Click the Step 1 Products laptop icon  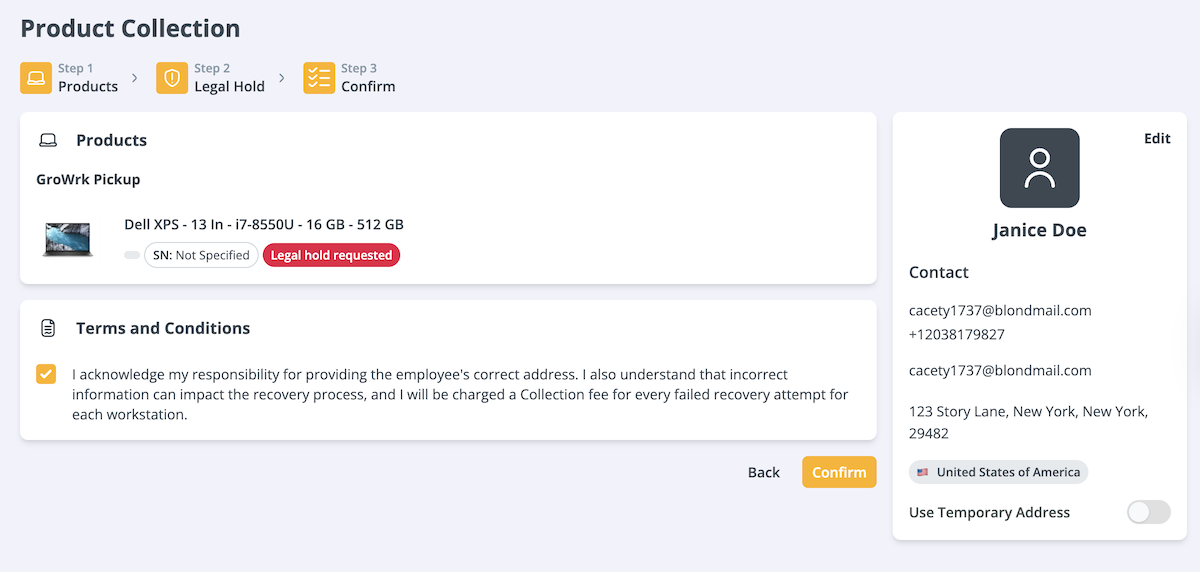point(36,78)
